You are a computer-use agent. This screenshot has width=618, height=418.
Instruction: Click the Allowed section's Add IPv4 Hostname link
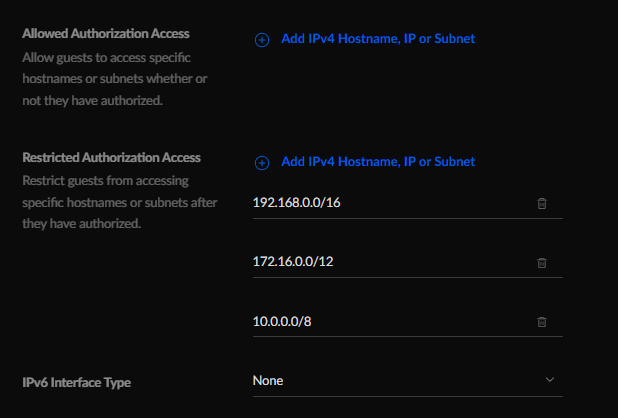click(x=378, y=39)
